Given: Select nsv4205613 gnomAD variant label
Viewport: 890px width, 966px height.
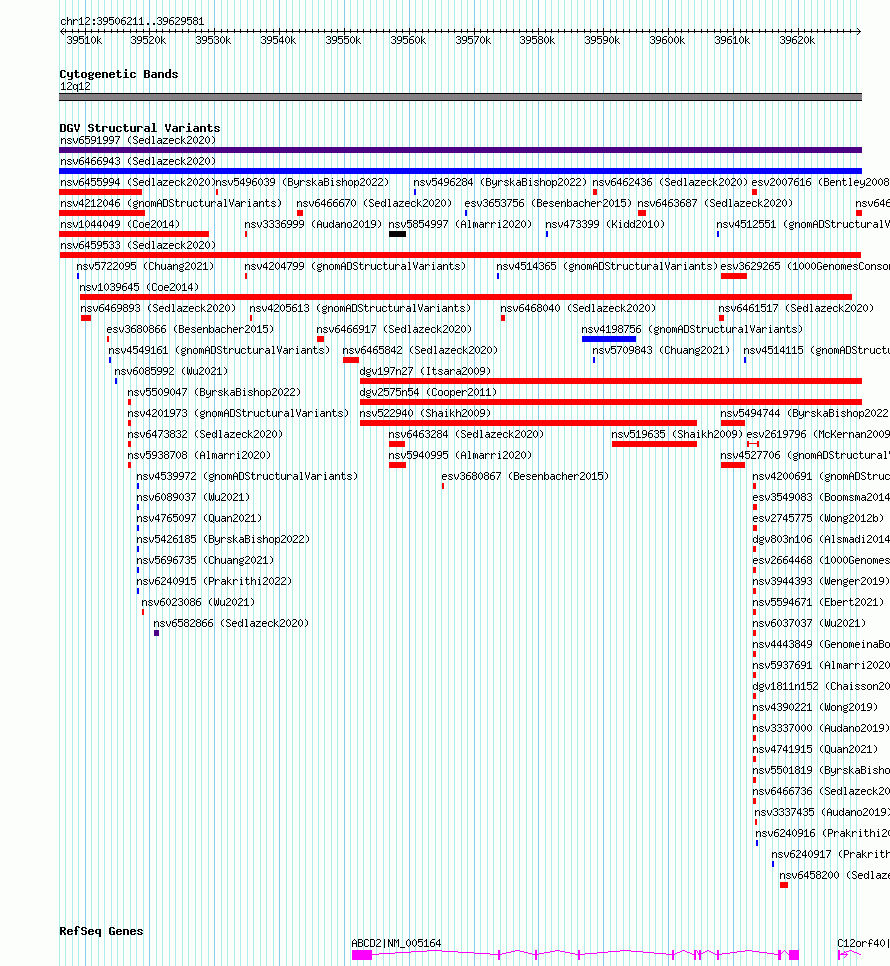Looking at the screenshot, I should click(360, 308).
